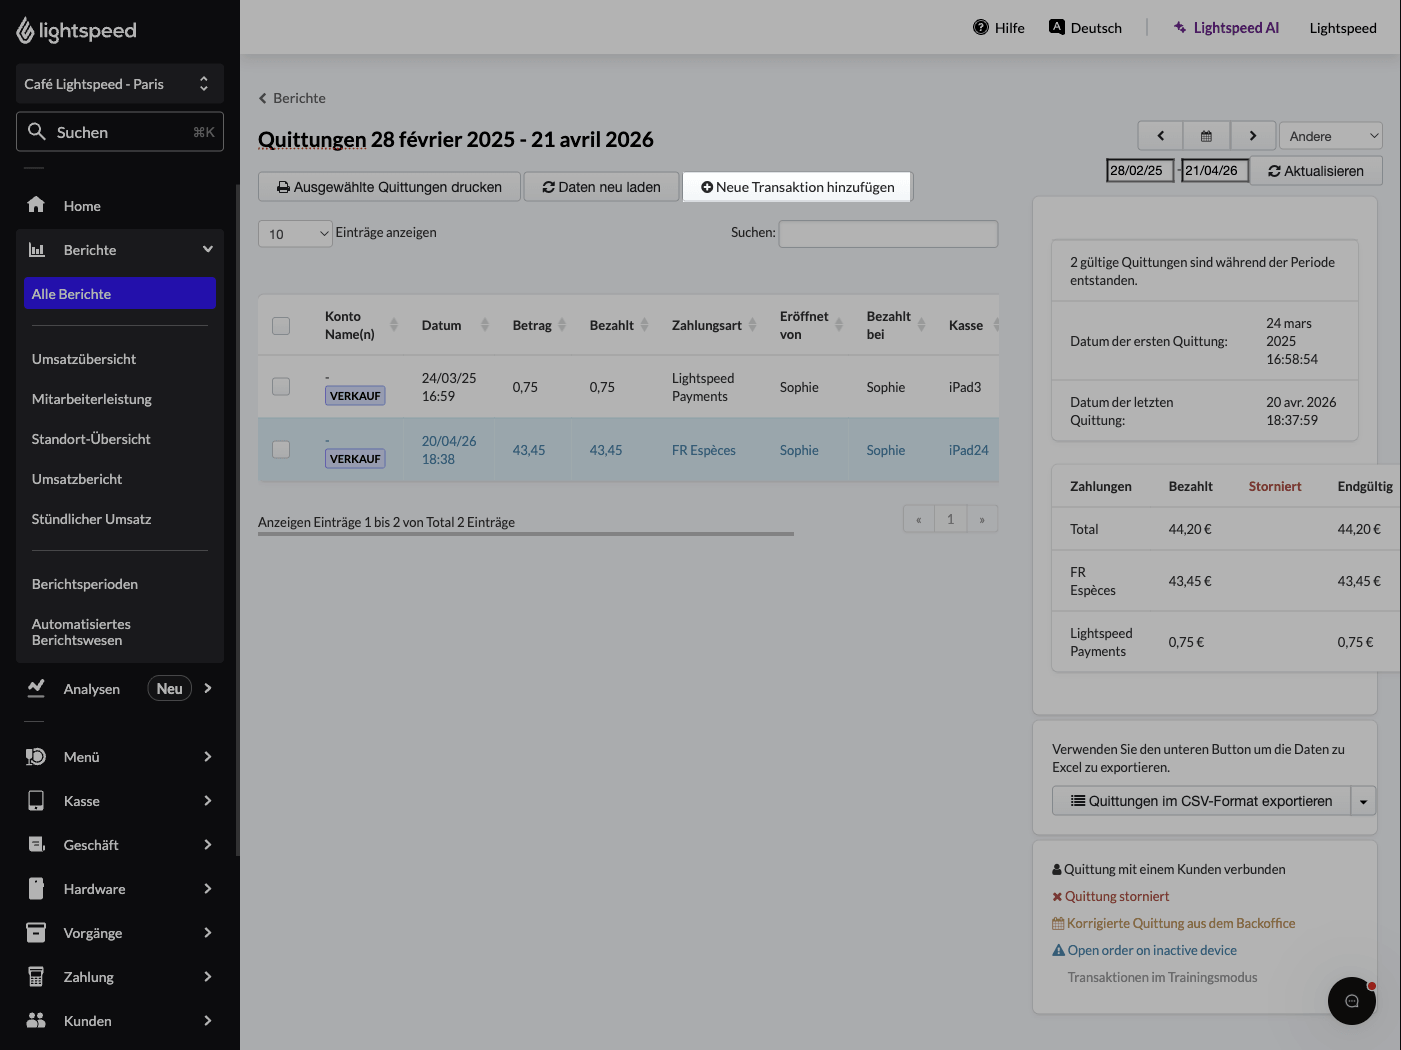This screenshot has width=1401, height=1050.
Task: Open Umsatzbericht report
Action: (x=77, y=479)
